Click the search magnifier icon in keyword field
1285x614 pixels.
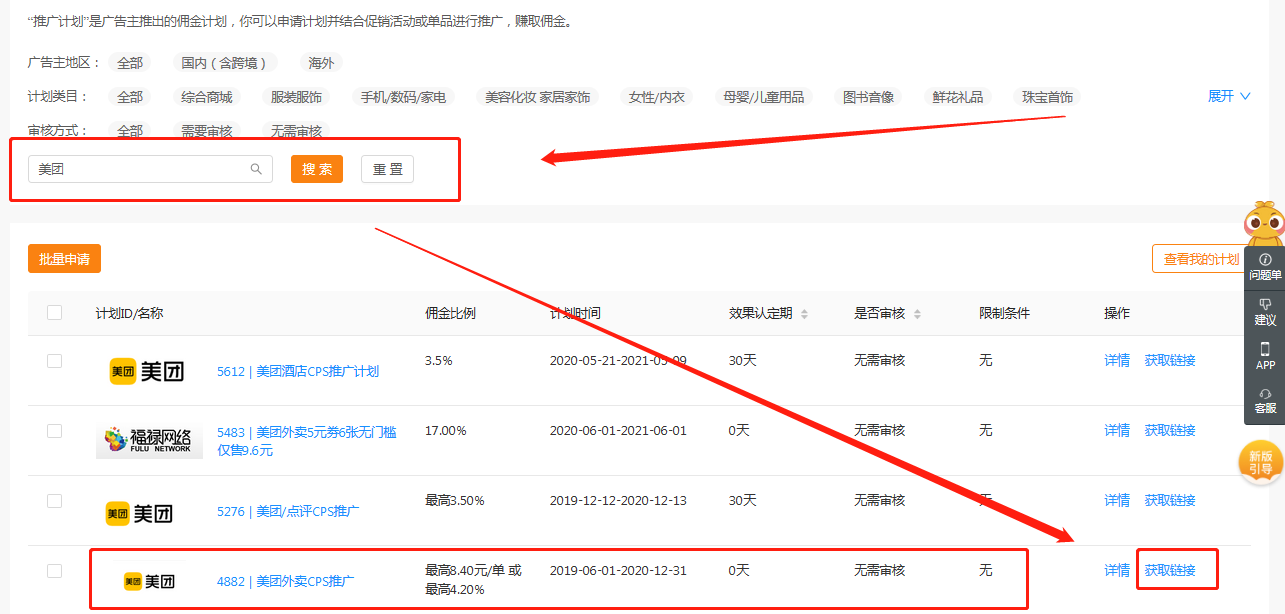click(x=257, y=169)
